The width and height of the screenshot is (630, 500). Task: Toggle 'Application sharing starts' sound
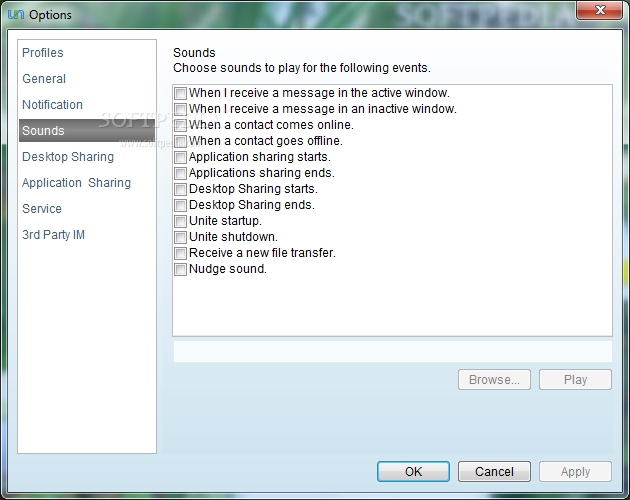[180, 157]
